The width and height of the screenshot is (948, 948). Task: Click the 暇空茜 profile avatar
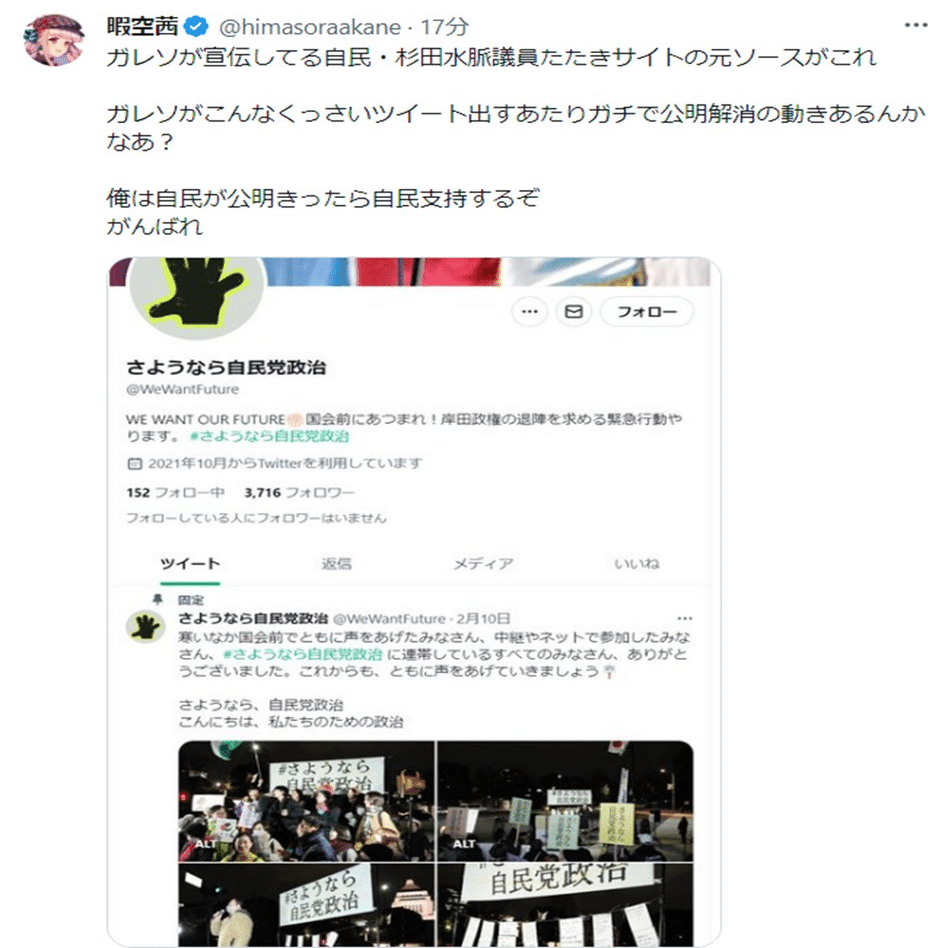click(54, 39)
